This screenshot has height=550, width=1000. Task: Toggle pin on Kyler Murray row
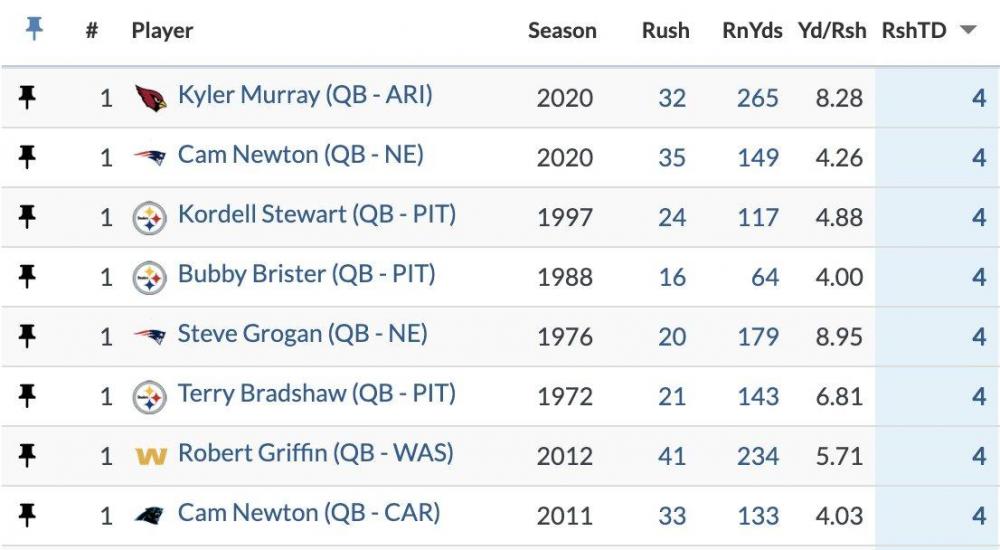[28, 98]
